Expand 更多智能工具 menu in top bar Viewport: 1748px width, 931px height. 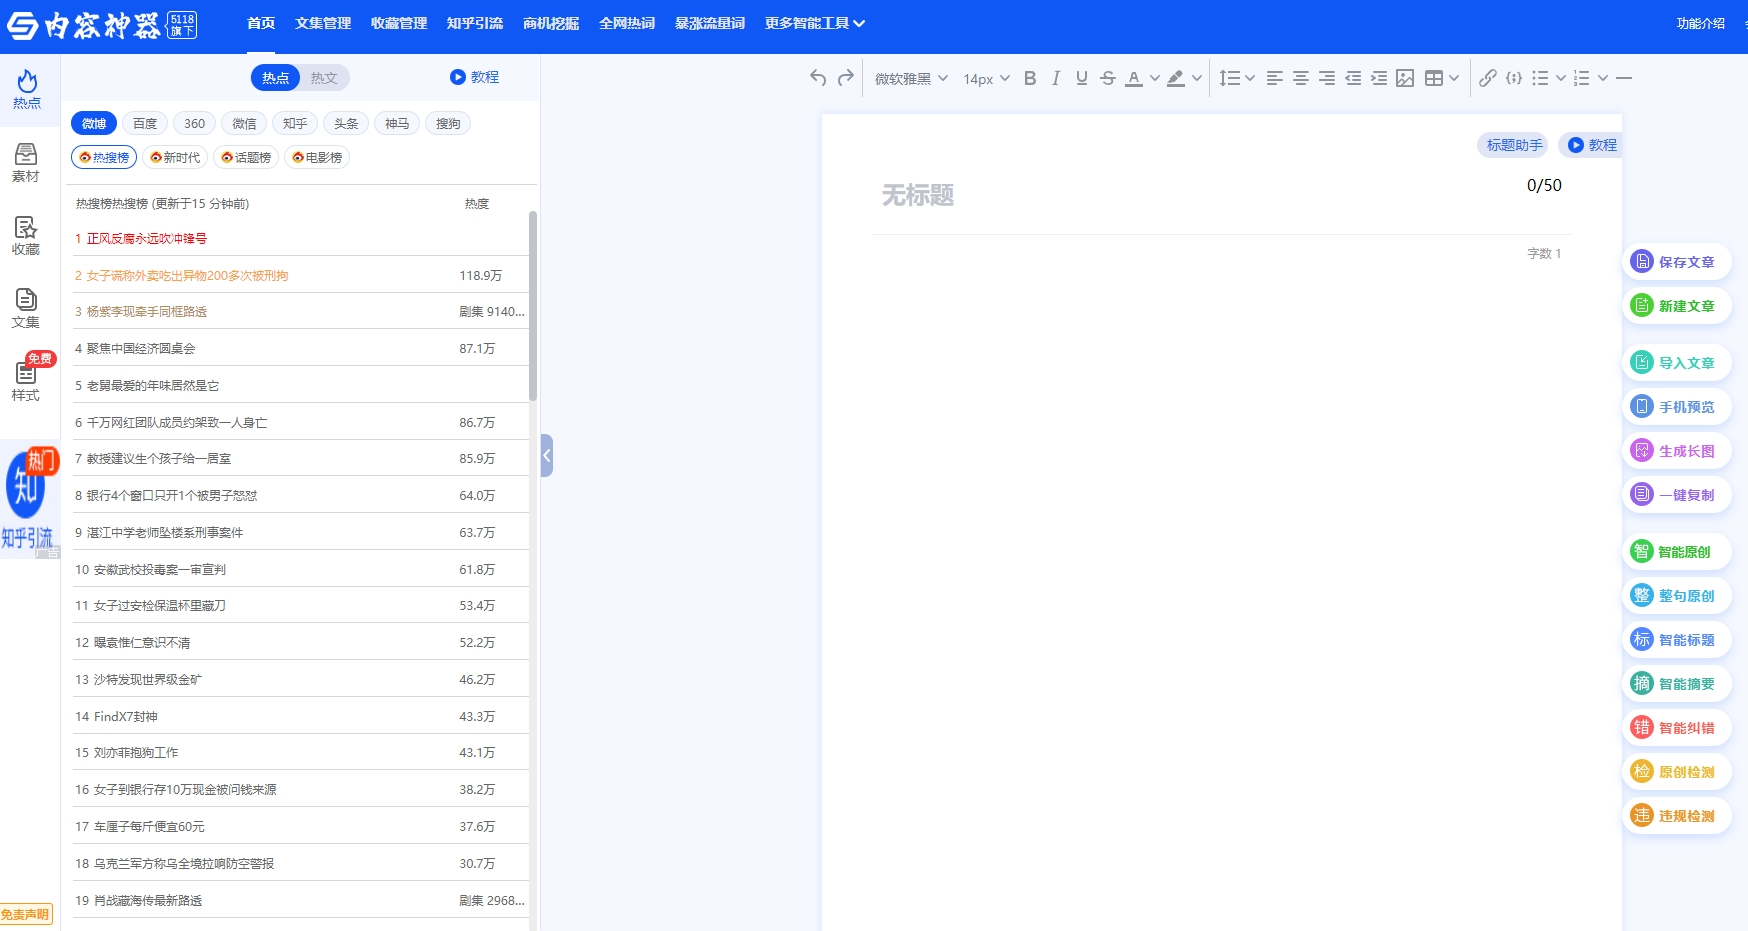814,23
